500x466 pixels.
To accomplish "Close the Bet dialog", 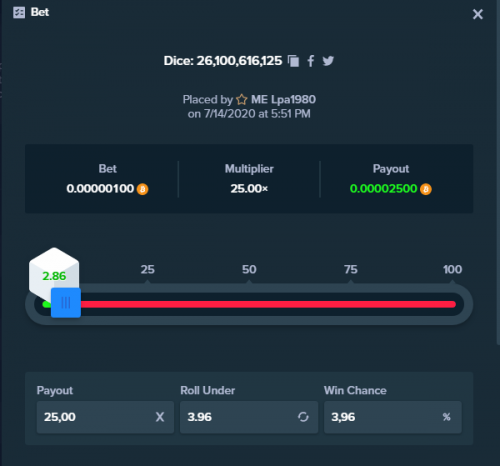I will [x=478, y=14].
